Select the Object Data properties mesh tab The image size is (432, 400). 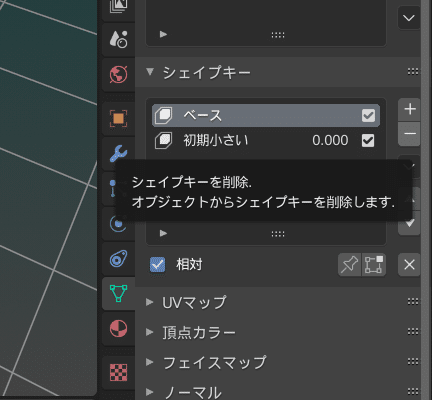118,293
